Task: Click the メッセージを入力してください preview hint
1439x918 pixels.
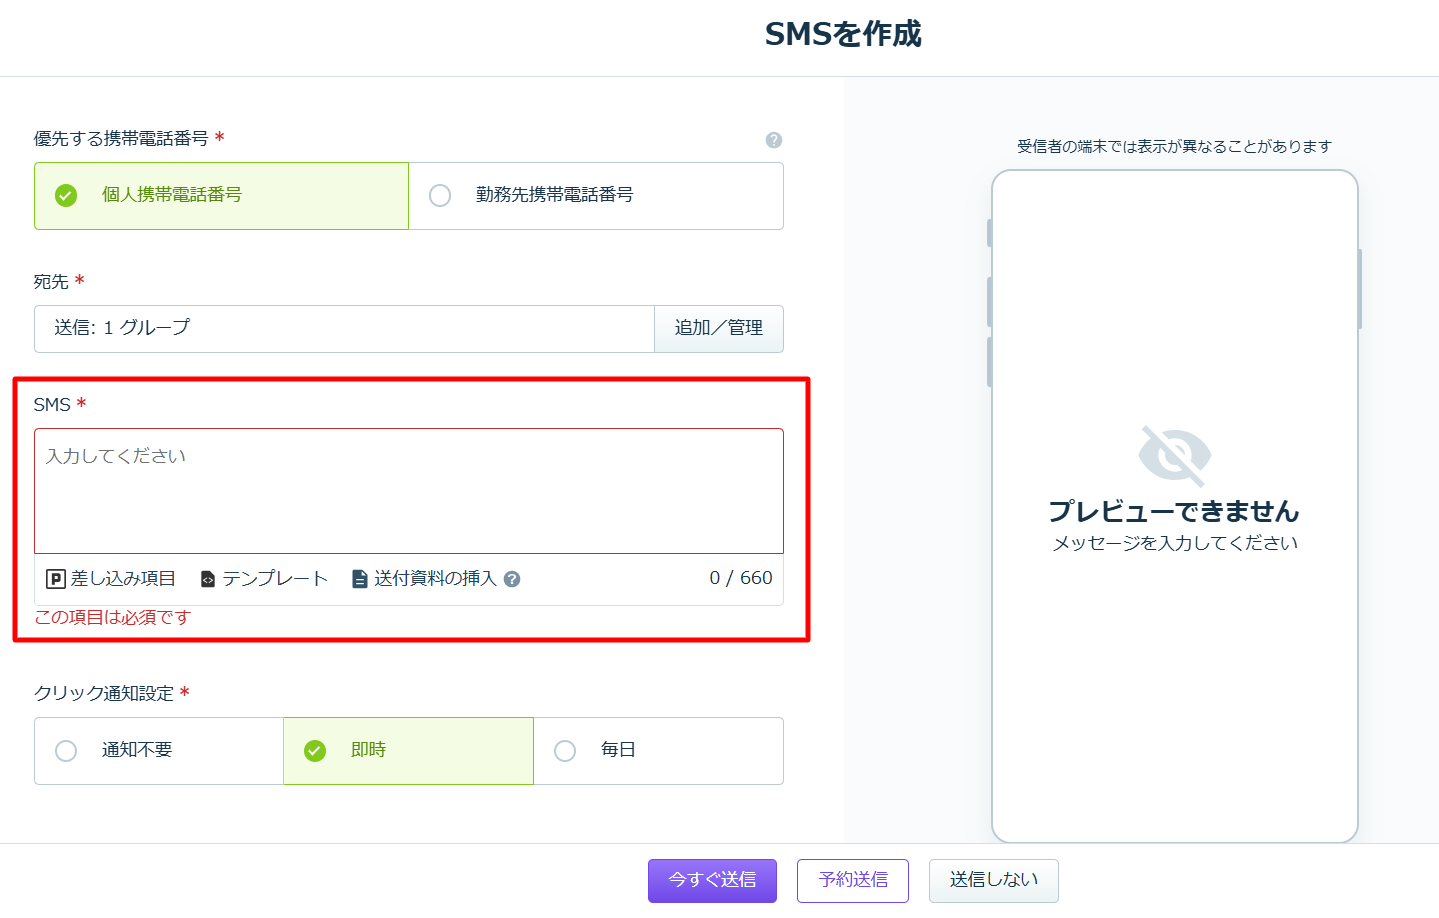Action: [x=1175, y=543]
